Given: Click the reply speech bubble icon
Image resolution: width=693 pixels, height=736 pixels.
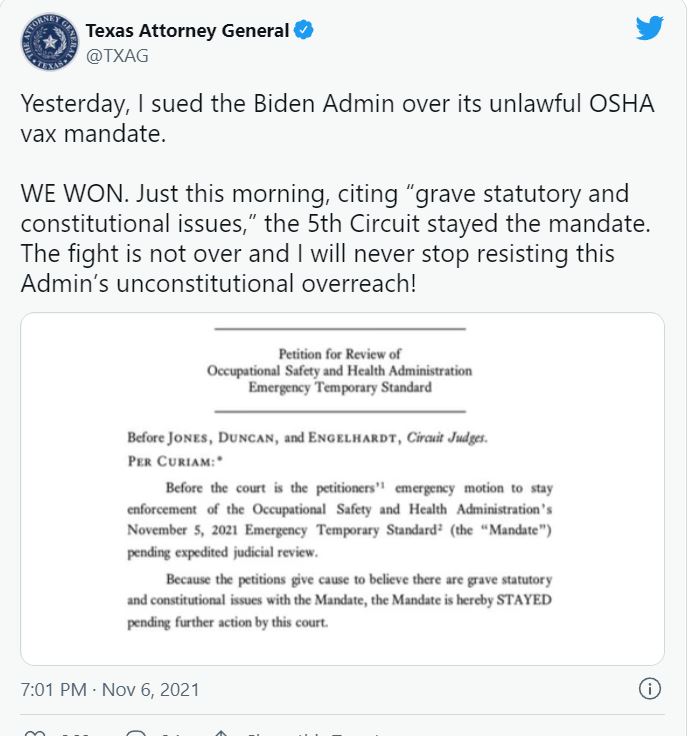Looking at the screenshot, I should pyautogui.click(x=136, y=733).
